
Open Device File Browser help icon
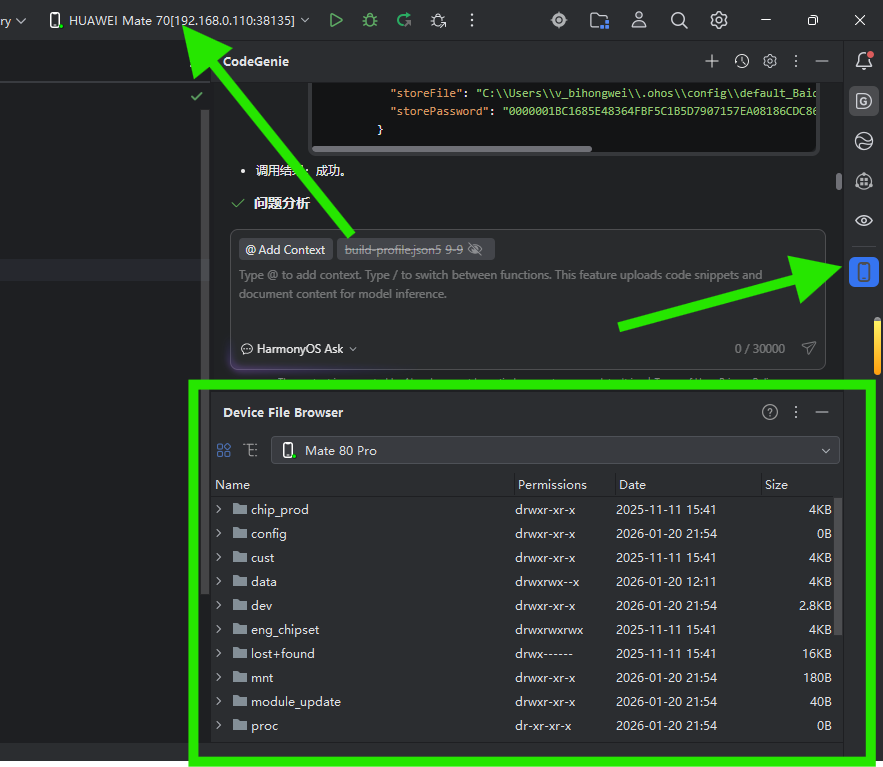point(770,412)
